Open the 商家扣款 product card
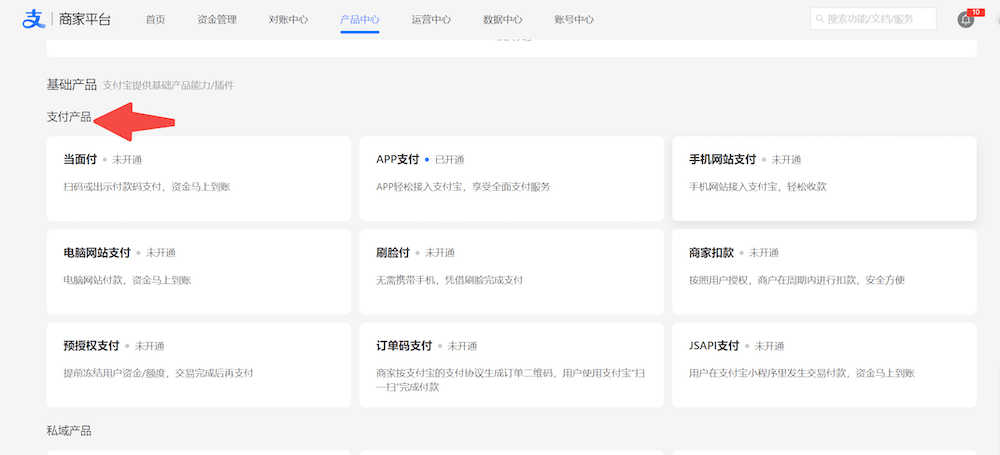 coord(824,271)
